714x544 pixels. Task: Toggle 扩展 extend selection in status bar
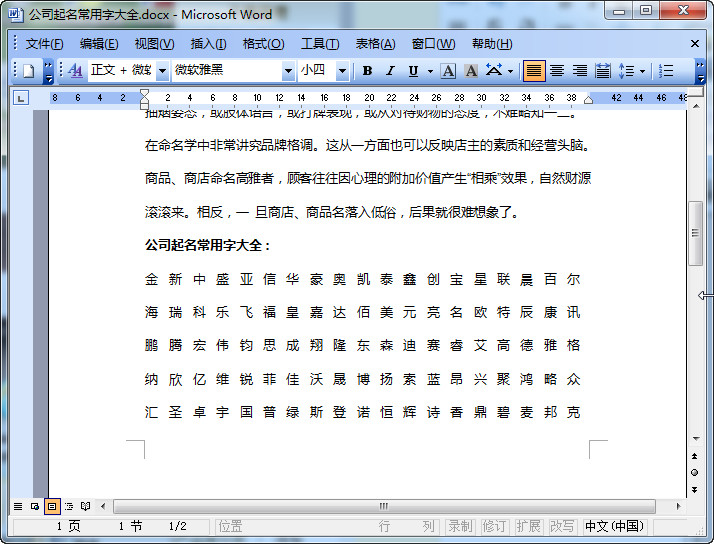[x=528, y=527]
